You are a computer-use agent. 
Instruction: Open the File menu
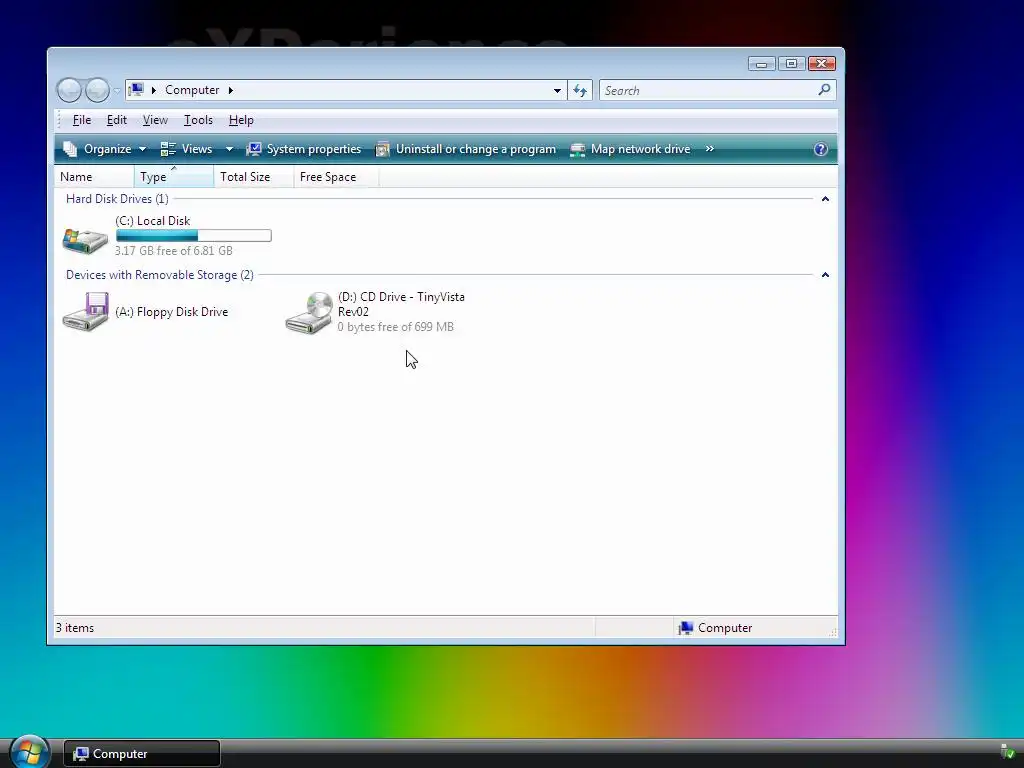click(82, 120)
